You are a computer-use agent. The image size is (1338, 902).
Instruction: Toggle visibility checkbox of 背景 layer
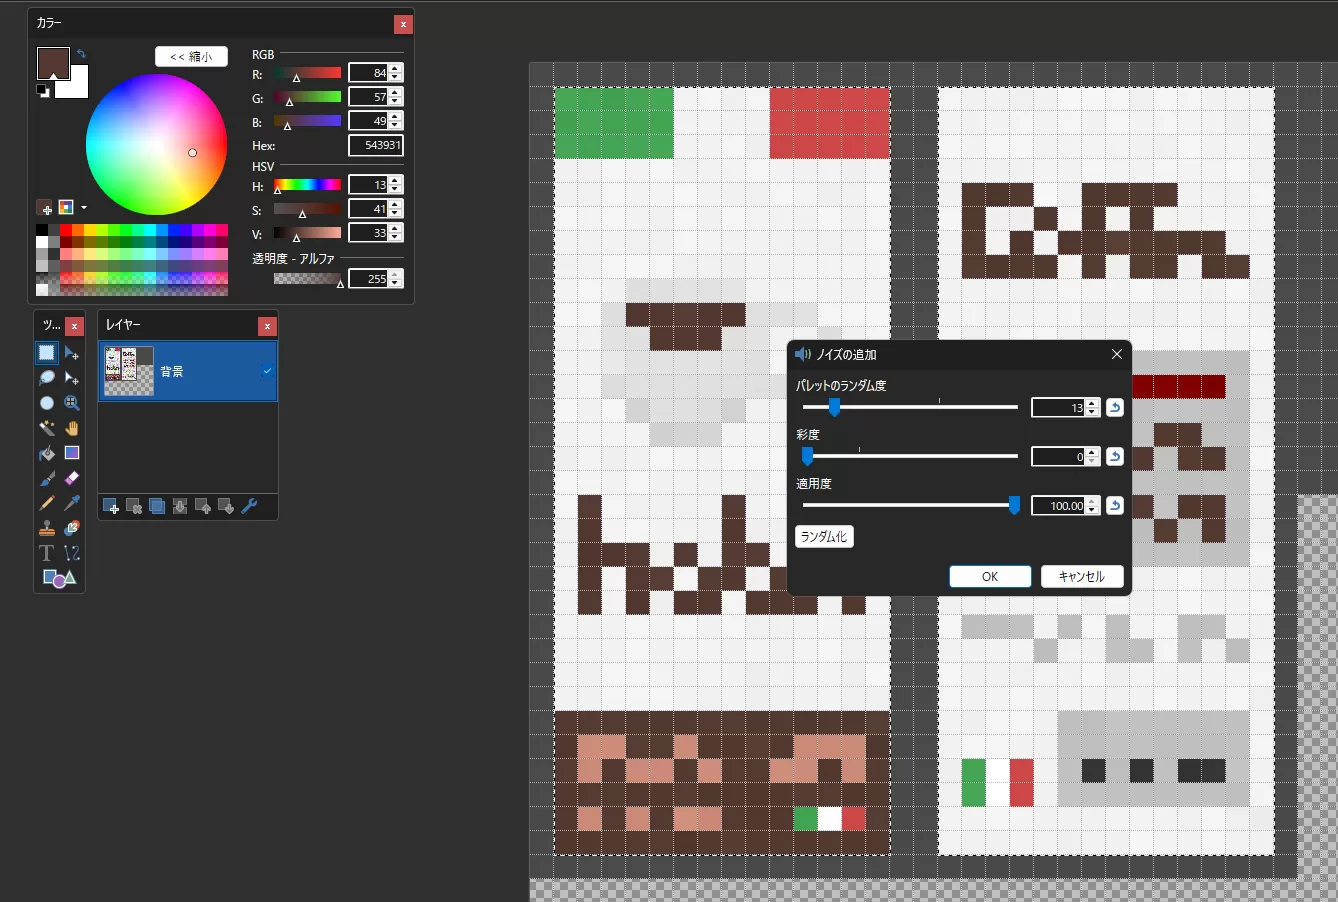[267, 371]
